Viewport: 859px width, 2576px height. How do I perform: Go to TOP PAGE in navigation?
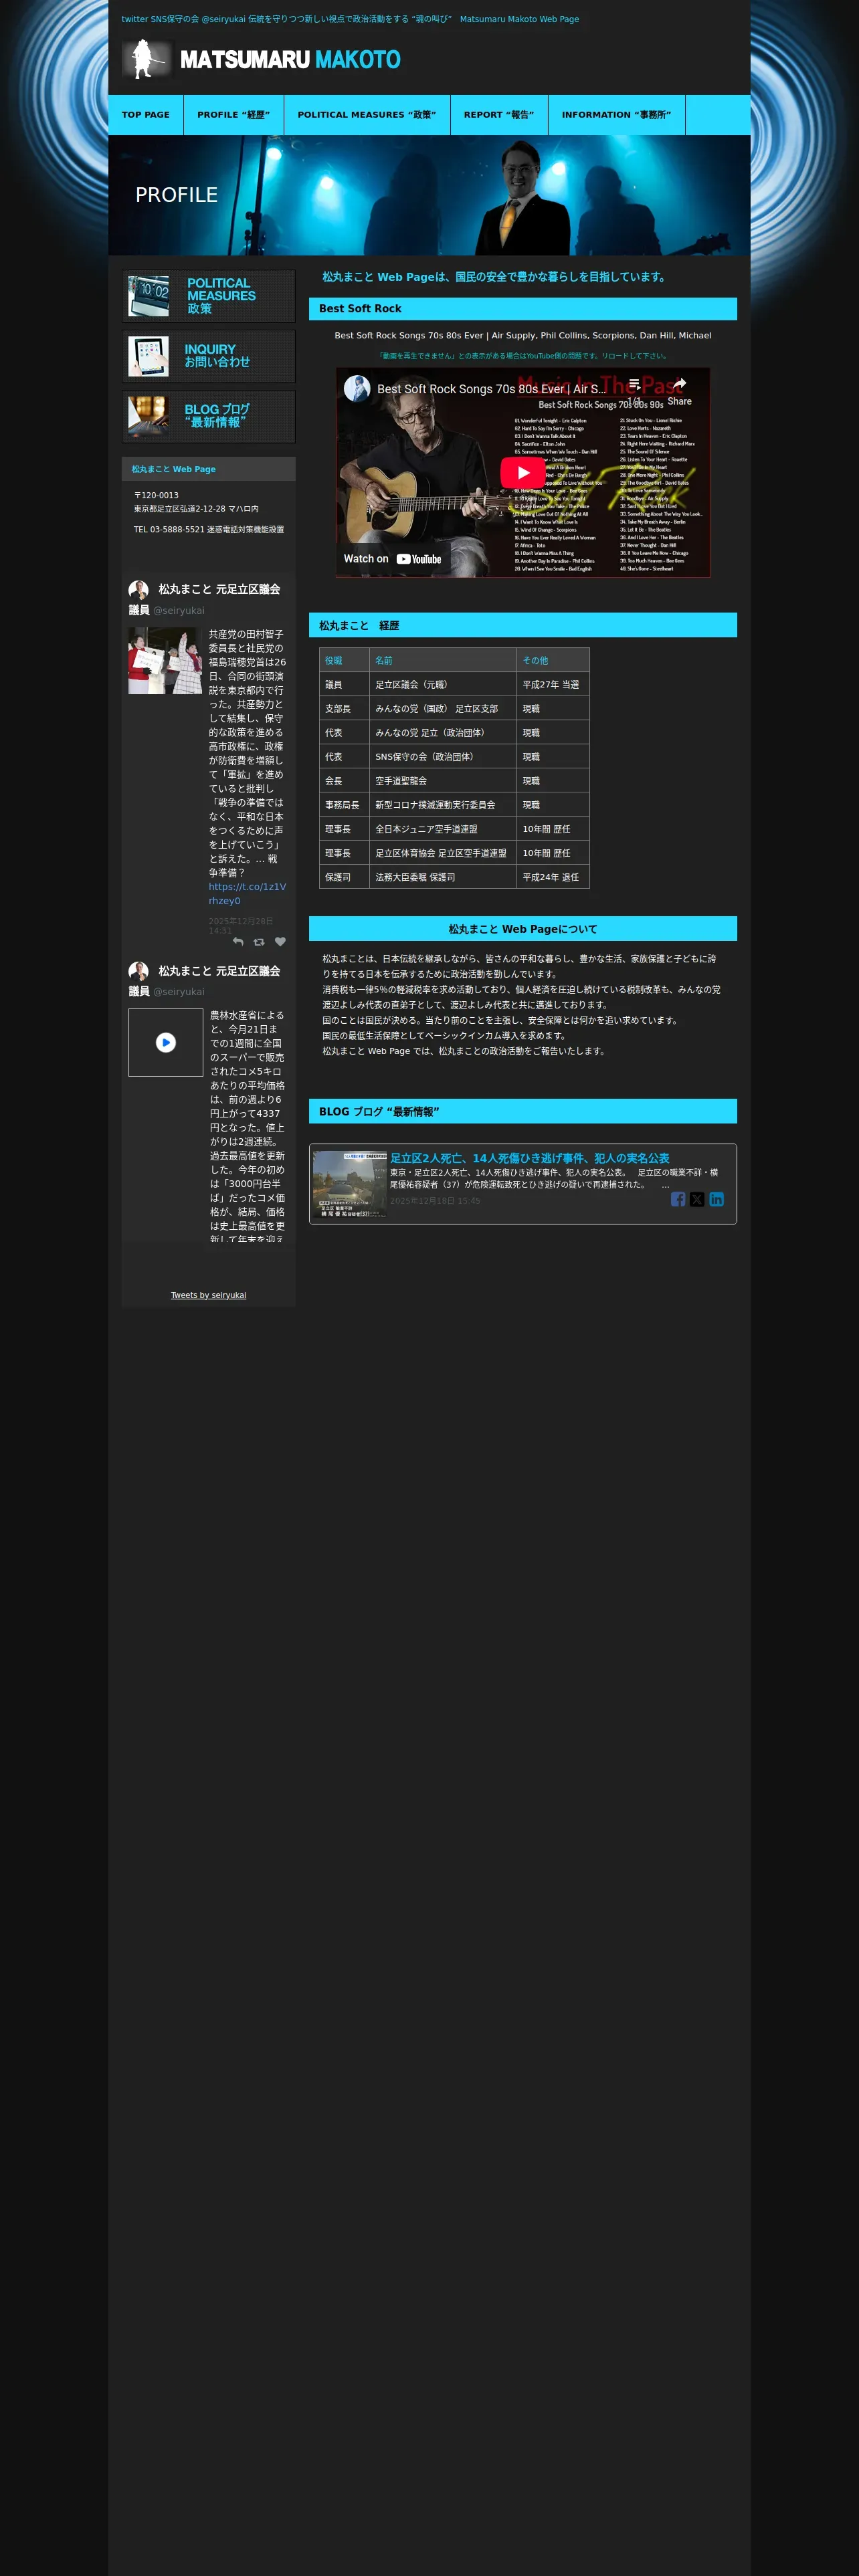(146, 115)
